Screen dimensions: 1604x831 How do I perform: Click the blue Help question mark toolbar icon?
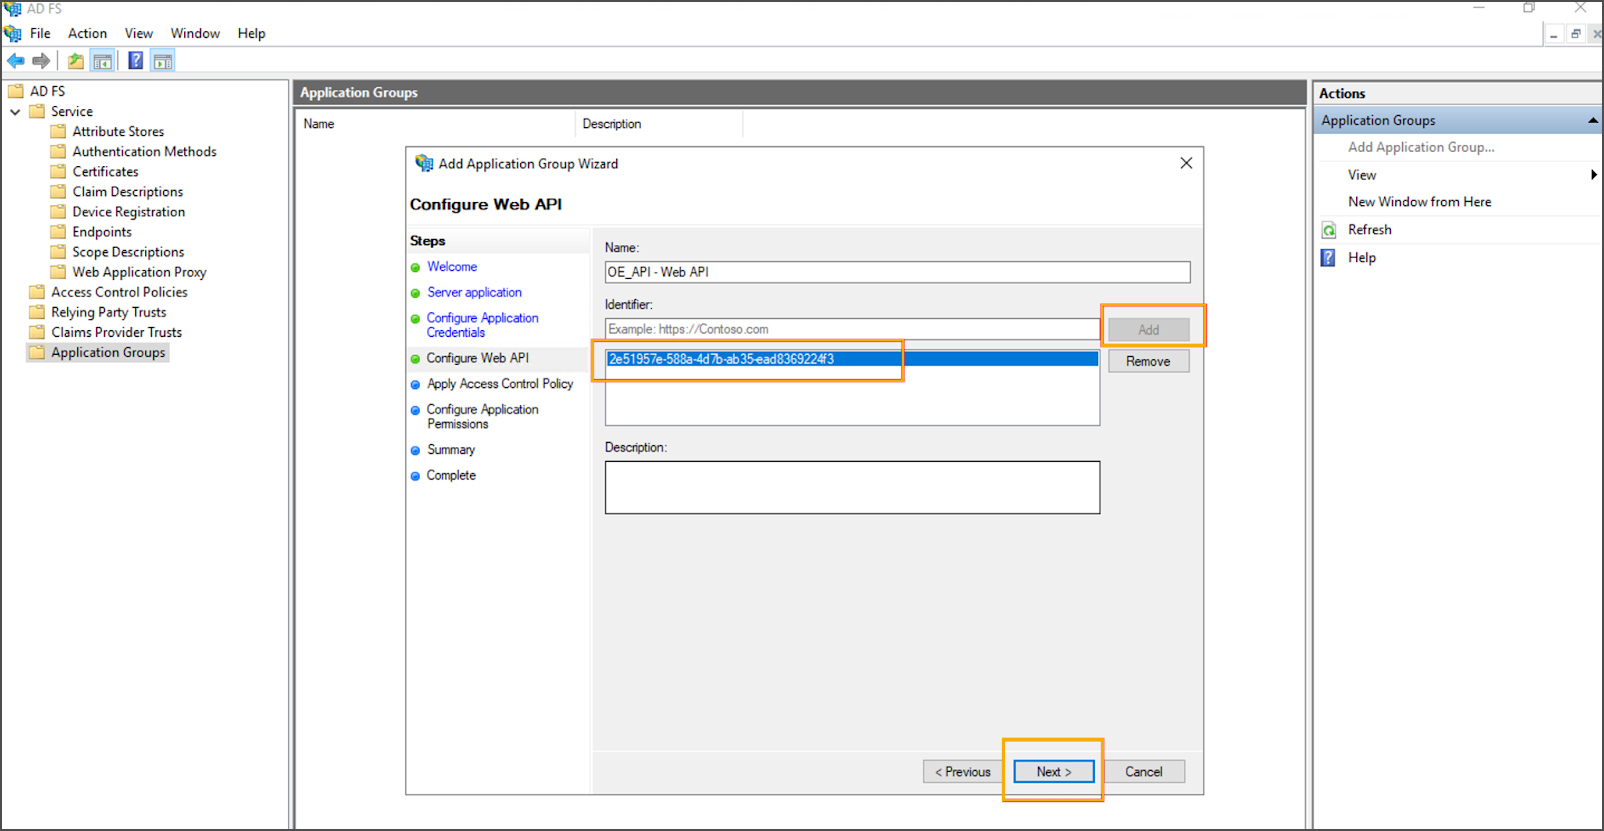click(135, 61)
